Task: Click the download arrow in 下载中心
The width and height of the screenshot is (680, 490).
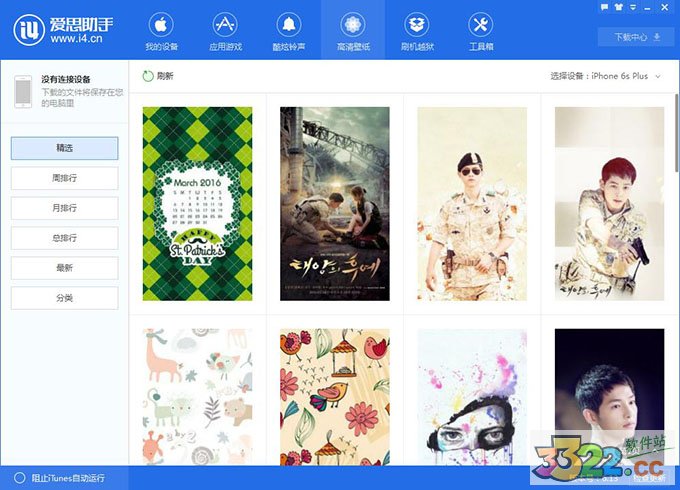Action: [x=657, y=37]
